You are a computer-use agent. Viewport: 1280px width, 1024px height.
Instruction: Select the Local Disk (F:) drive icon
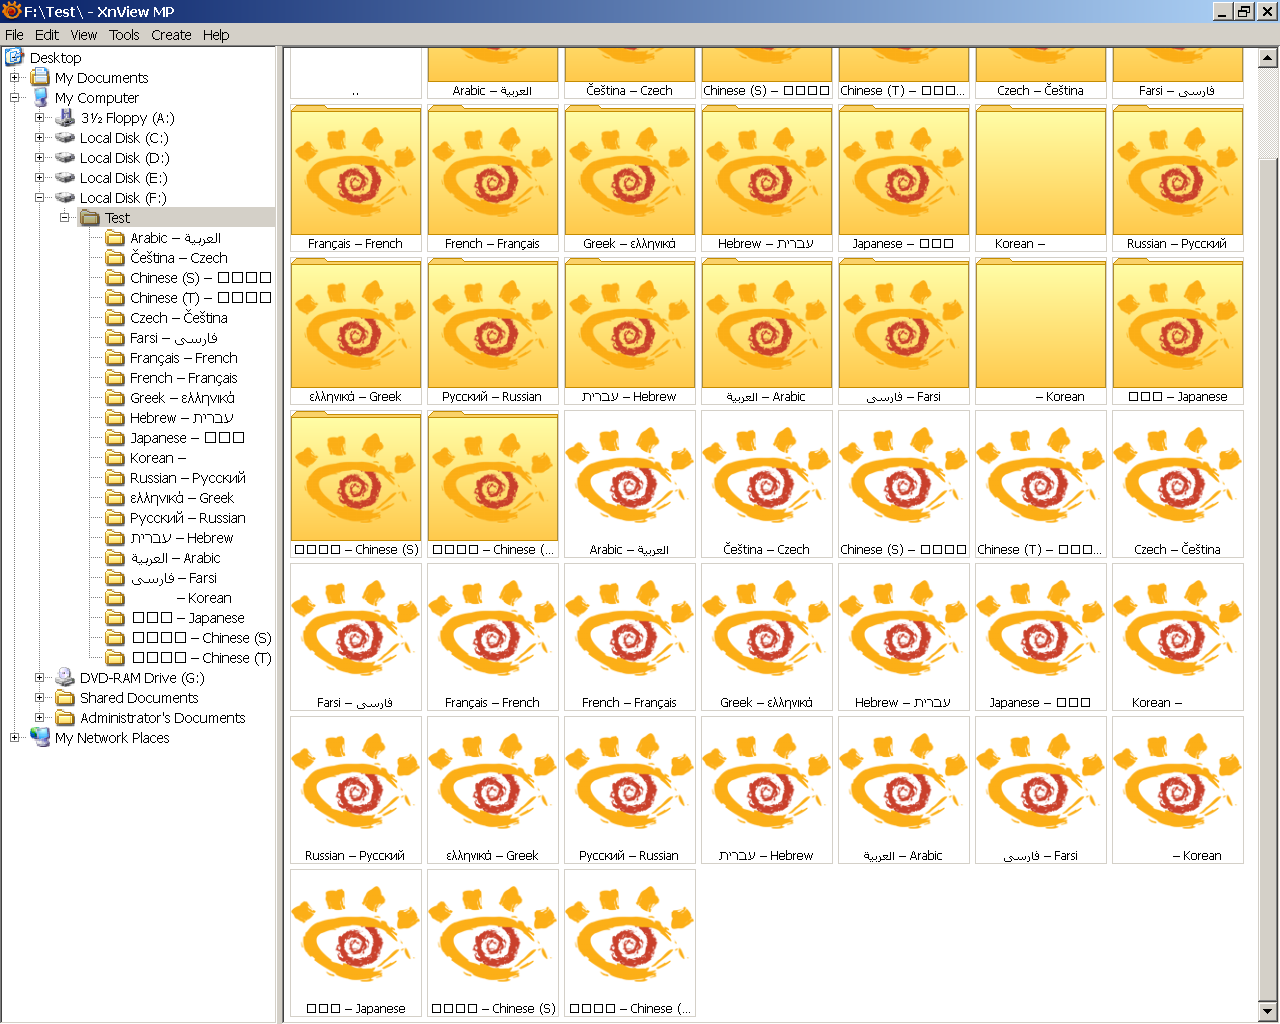(x=65, y=197)
